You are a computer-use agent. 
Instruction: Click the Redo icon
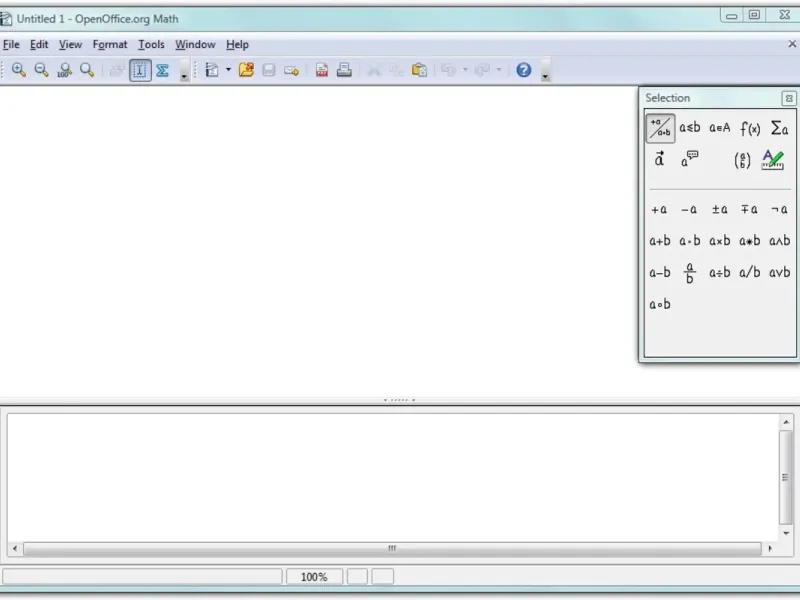[x=482, y=70]
